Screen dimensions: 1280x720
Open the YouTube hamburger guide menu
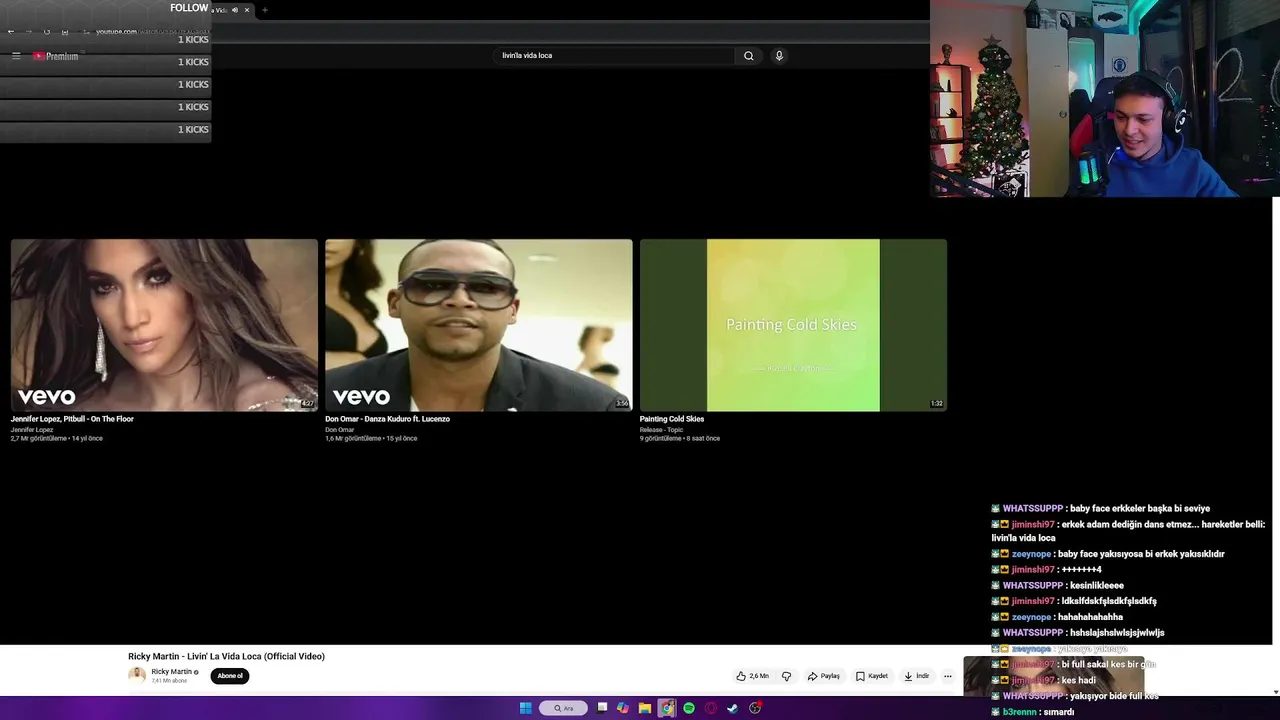16,56
